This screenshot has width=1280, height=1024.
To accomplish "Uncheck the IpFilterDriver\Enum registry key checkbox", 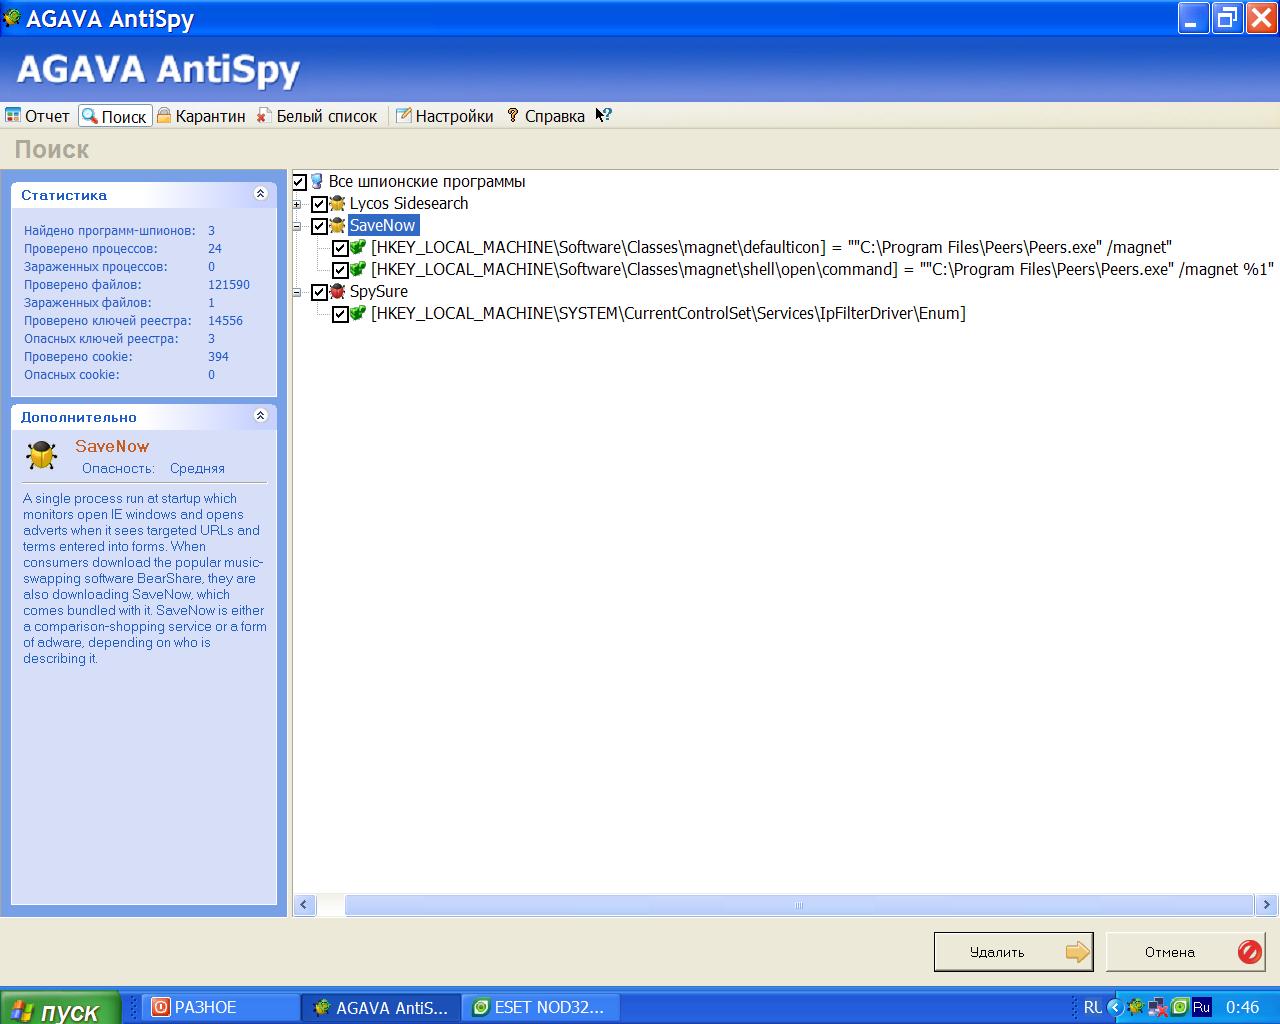I will coord(340,314).
